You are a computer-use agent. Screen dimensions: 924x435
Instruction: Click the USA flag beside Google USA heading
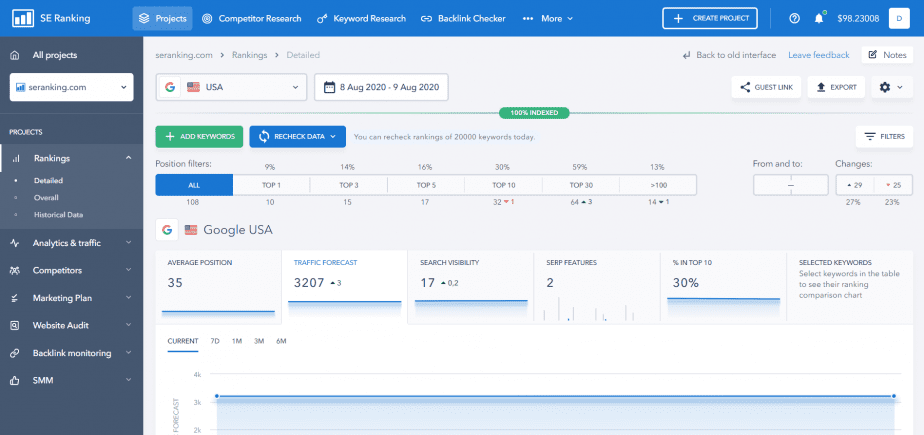(x=190, y=230)
